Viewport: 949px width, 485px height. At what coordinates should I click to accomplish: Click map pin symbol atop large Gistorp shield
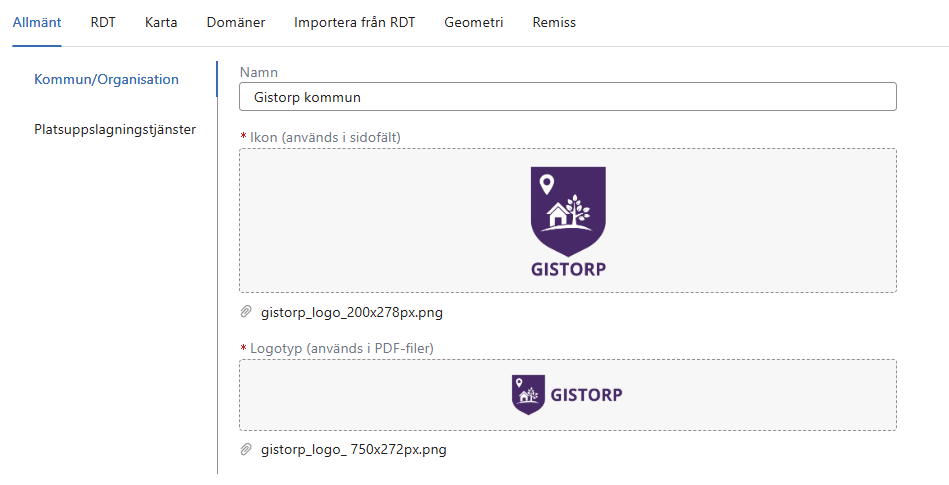click(546, 185)
